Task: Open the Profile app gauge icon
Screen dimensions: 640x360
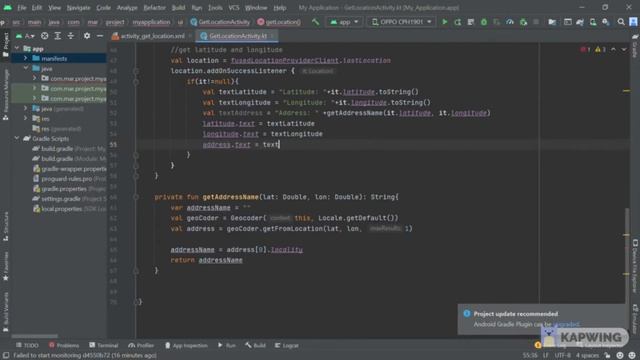Action: pos(510,22)
